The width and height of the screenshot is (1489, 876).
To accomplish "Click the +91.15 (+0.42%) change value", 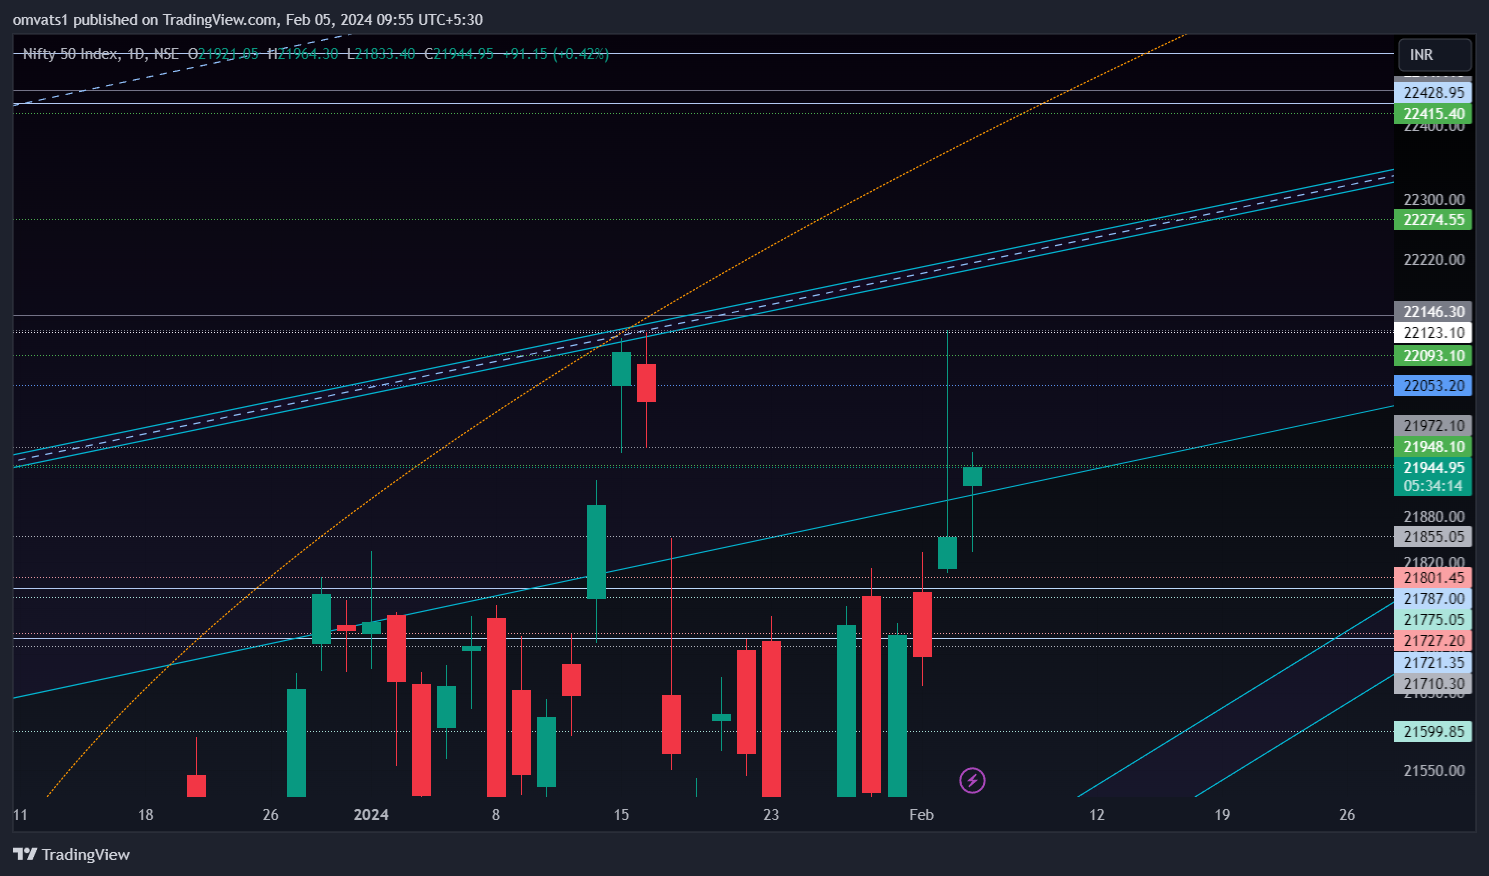I will click(555, 54).
